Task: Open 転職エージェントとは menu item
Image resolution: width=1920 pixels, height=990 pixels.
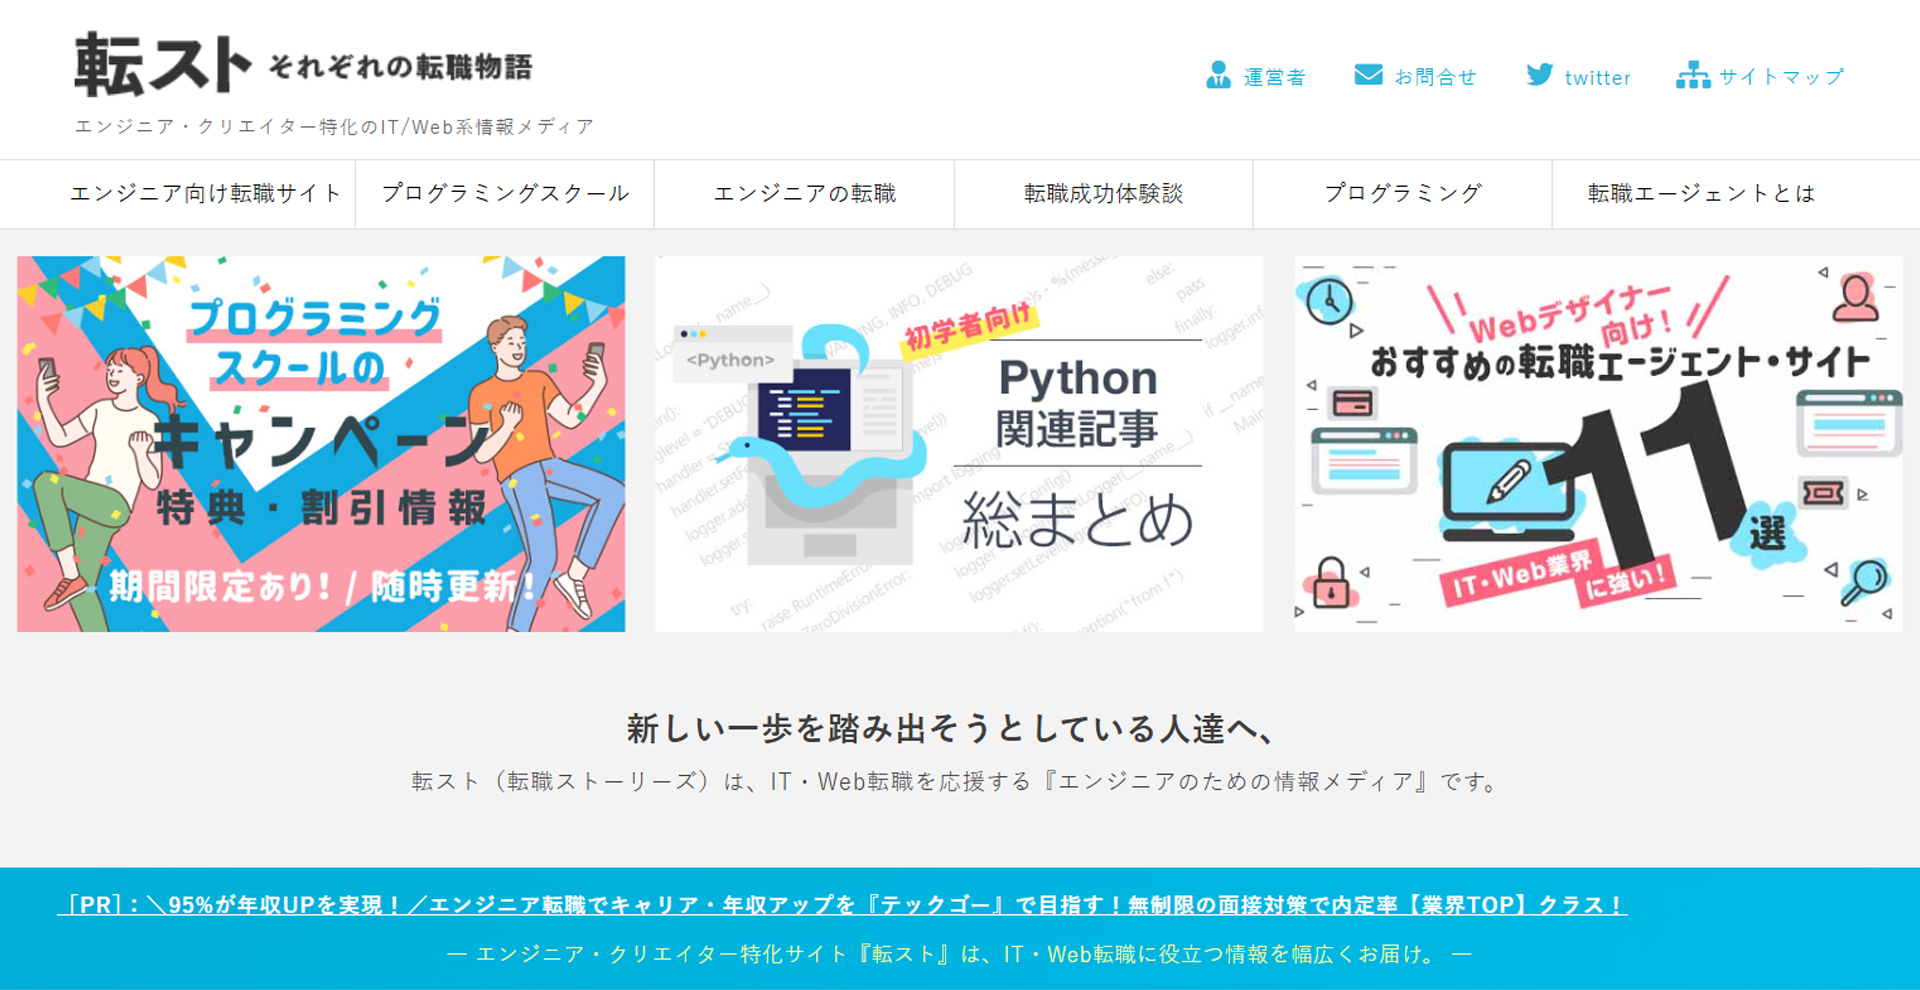Action: pos(1701,194)
